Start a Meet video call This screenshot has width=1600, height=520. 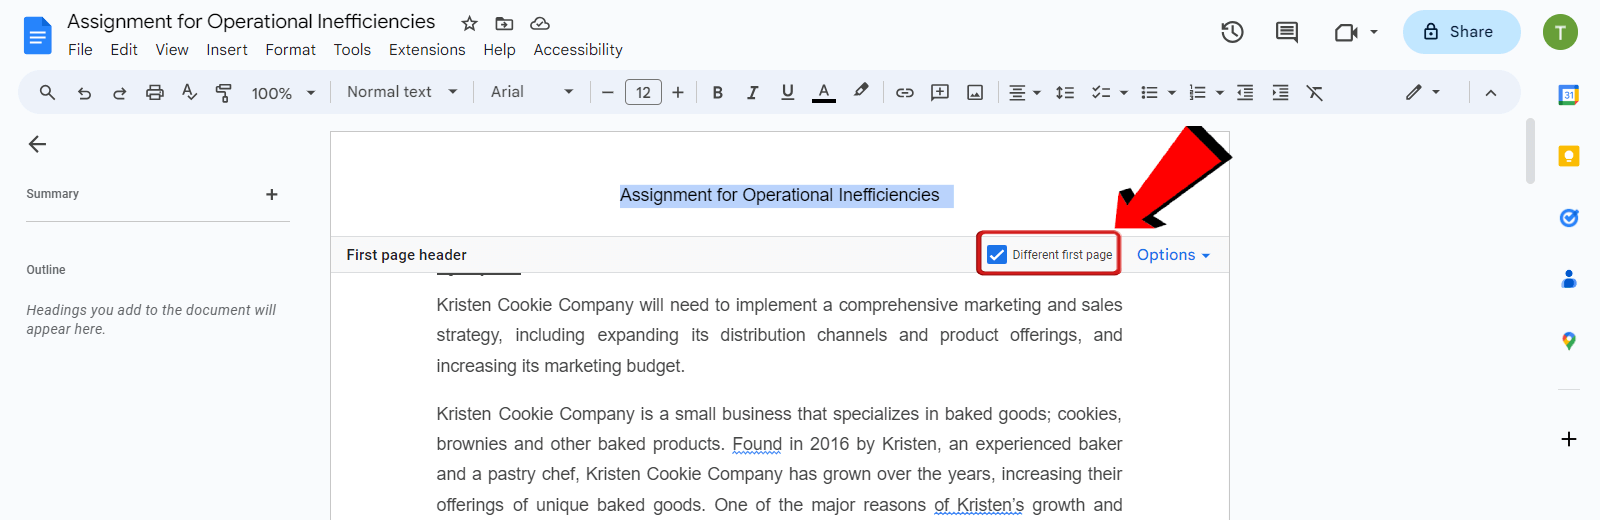click(1346, 32)
